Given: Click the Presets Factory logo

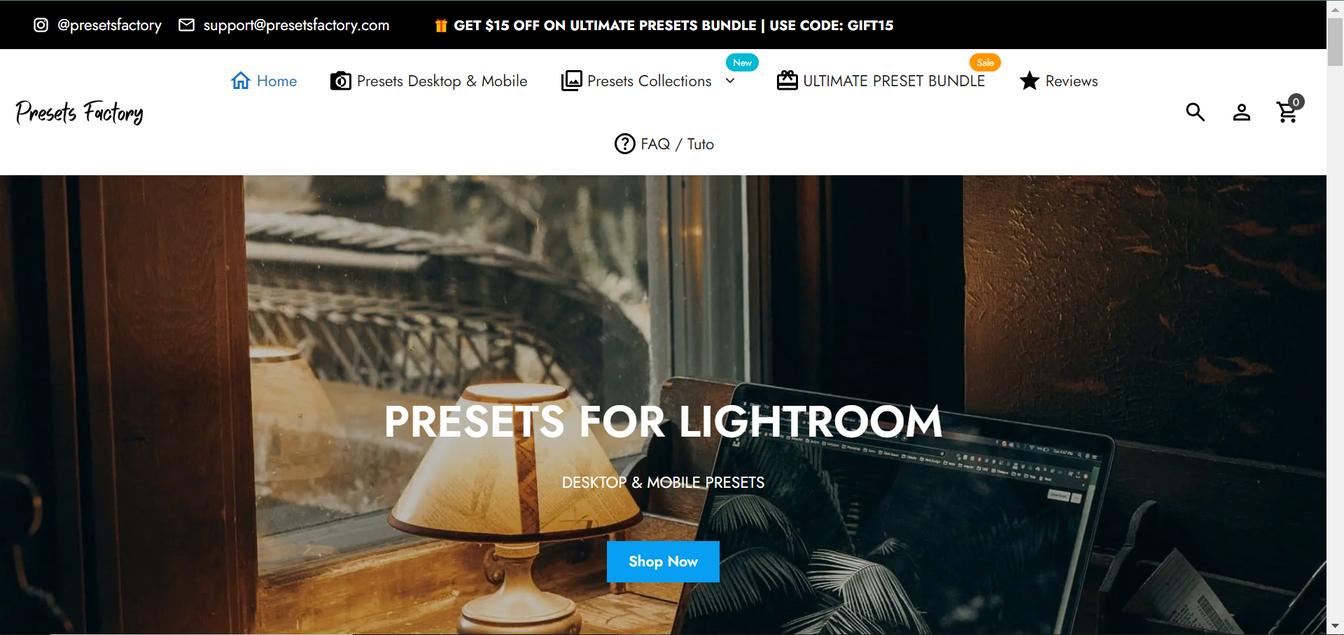Looking at the screenshot, I should 80,112.
